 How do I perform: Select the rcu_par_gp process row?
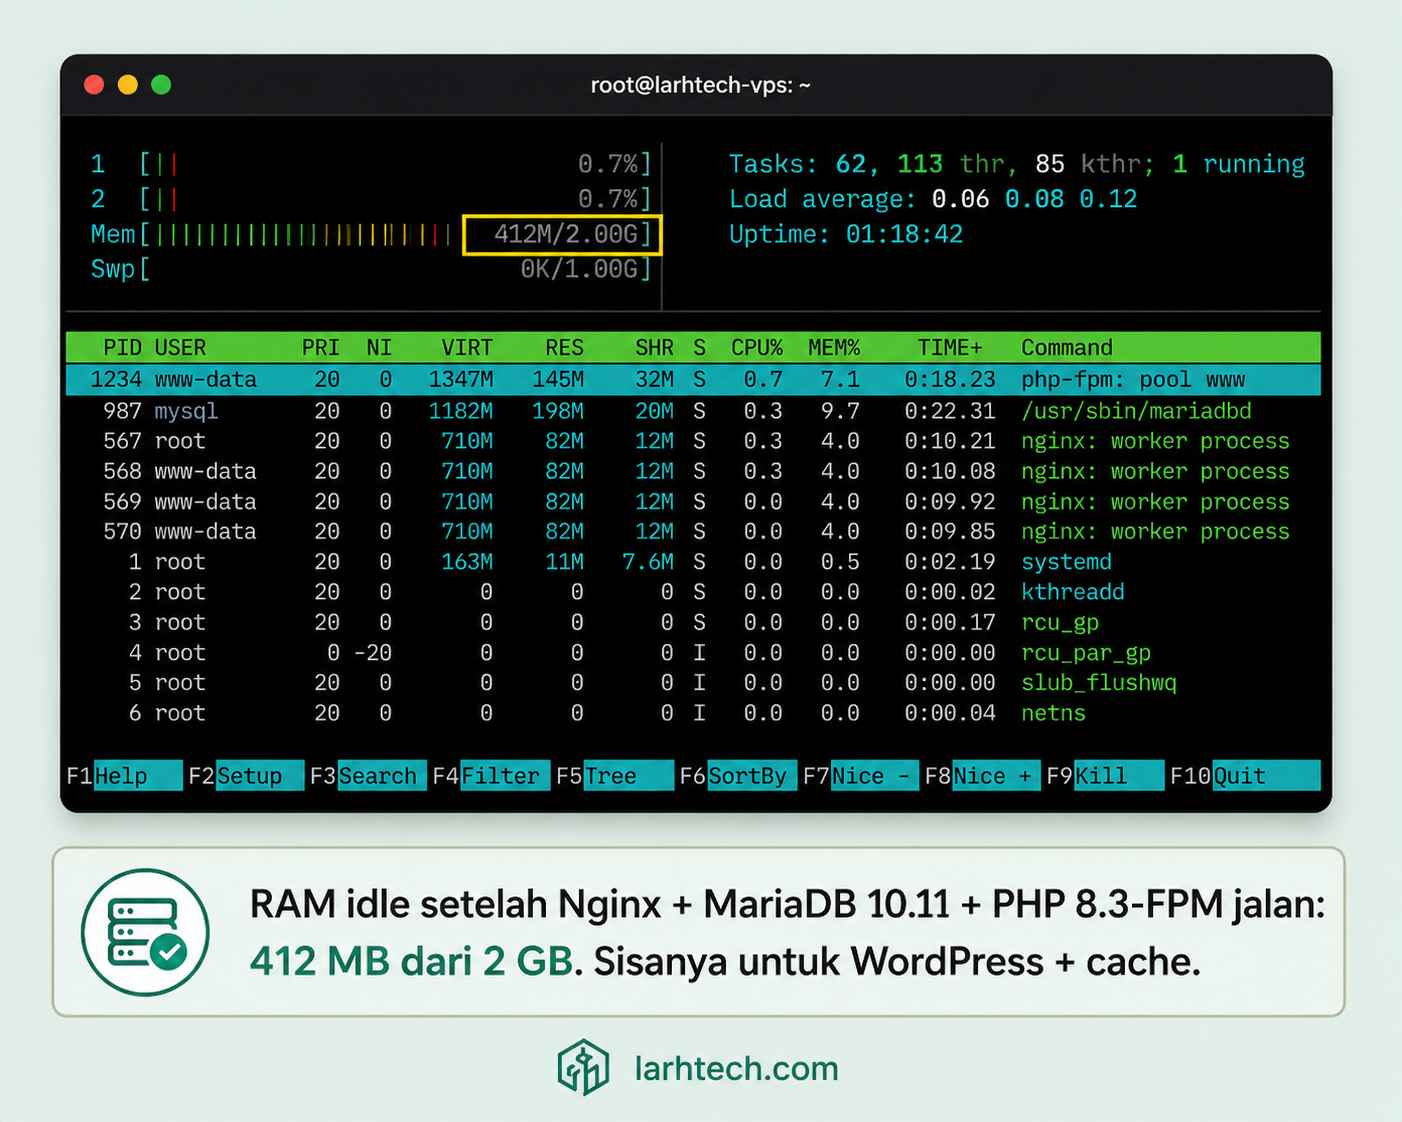pyautogui.click(x=693, y=653)
